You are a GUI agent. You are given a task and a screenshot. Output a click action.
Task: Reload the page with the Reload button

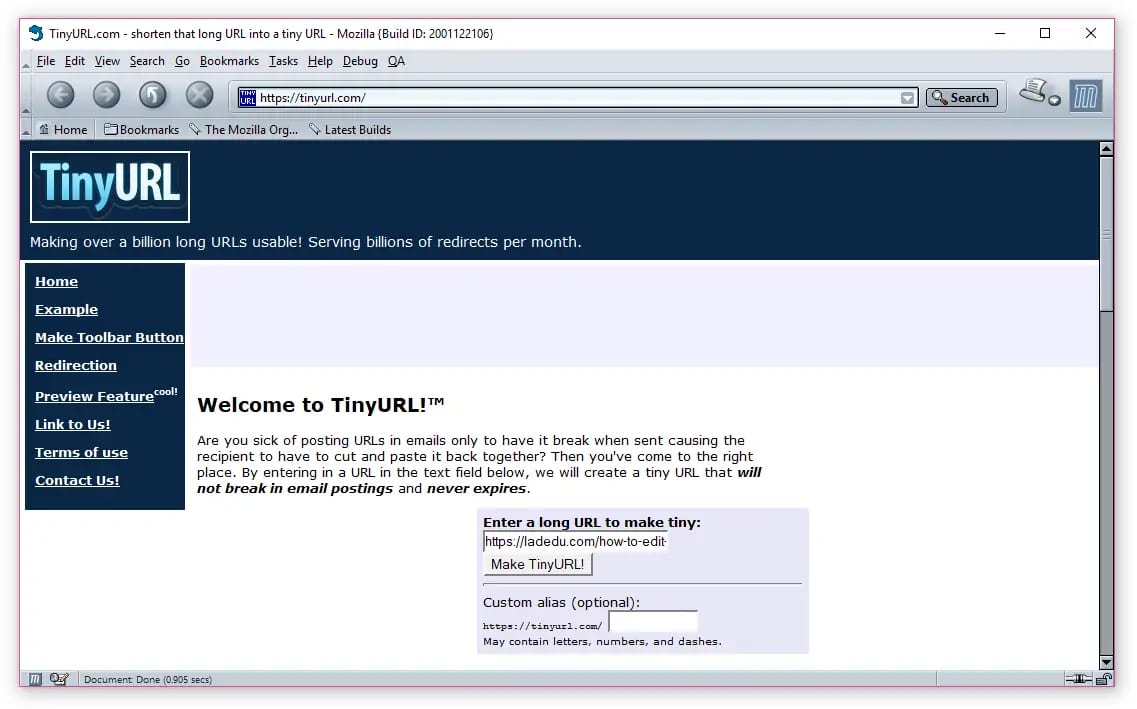[x=152, y=95]
